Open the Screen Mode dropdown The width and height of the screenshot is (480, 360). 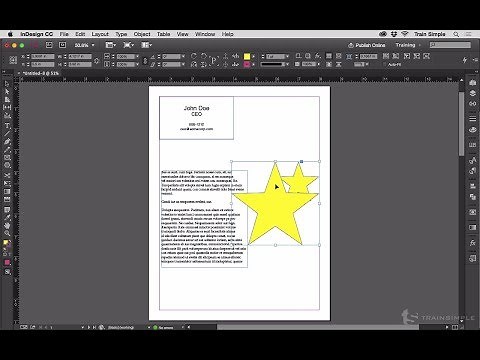coord(128,45)
